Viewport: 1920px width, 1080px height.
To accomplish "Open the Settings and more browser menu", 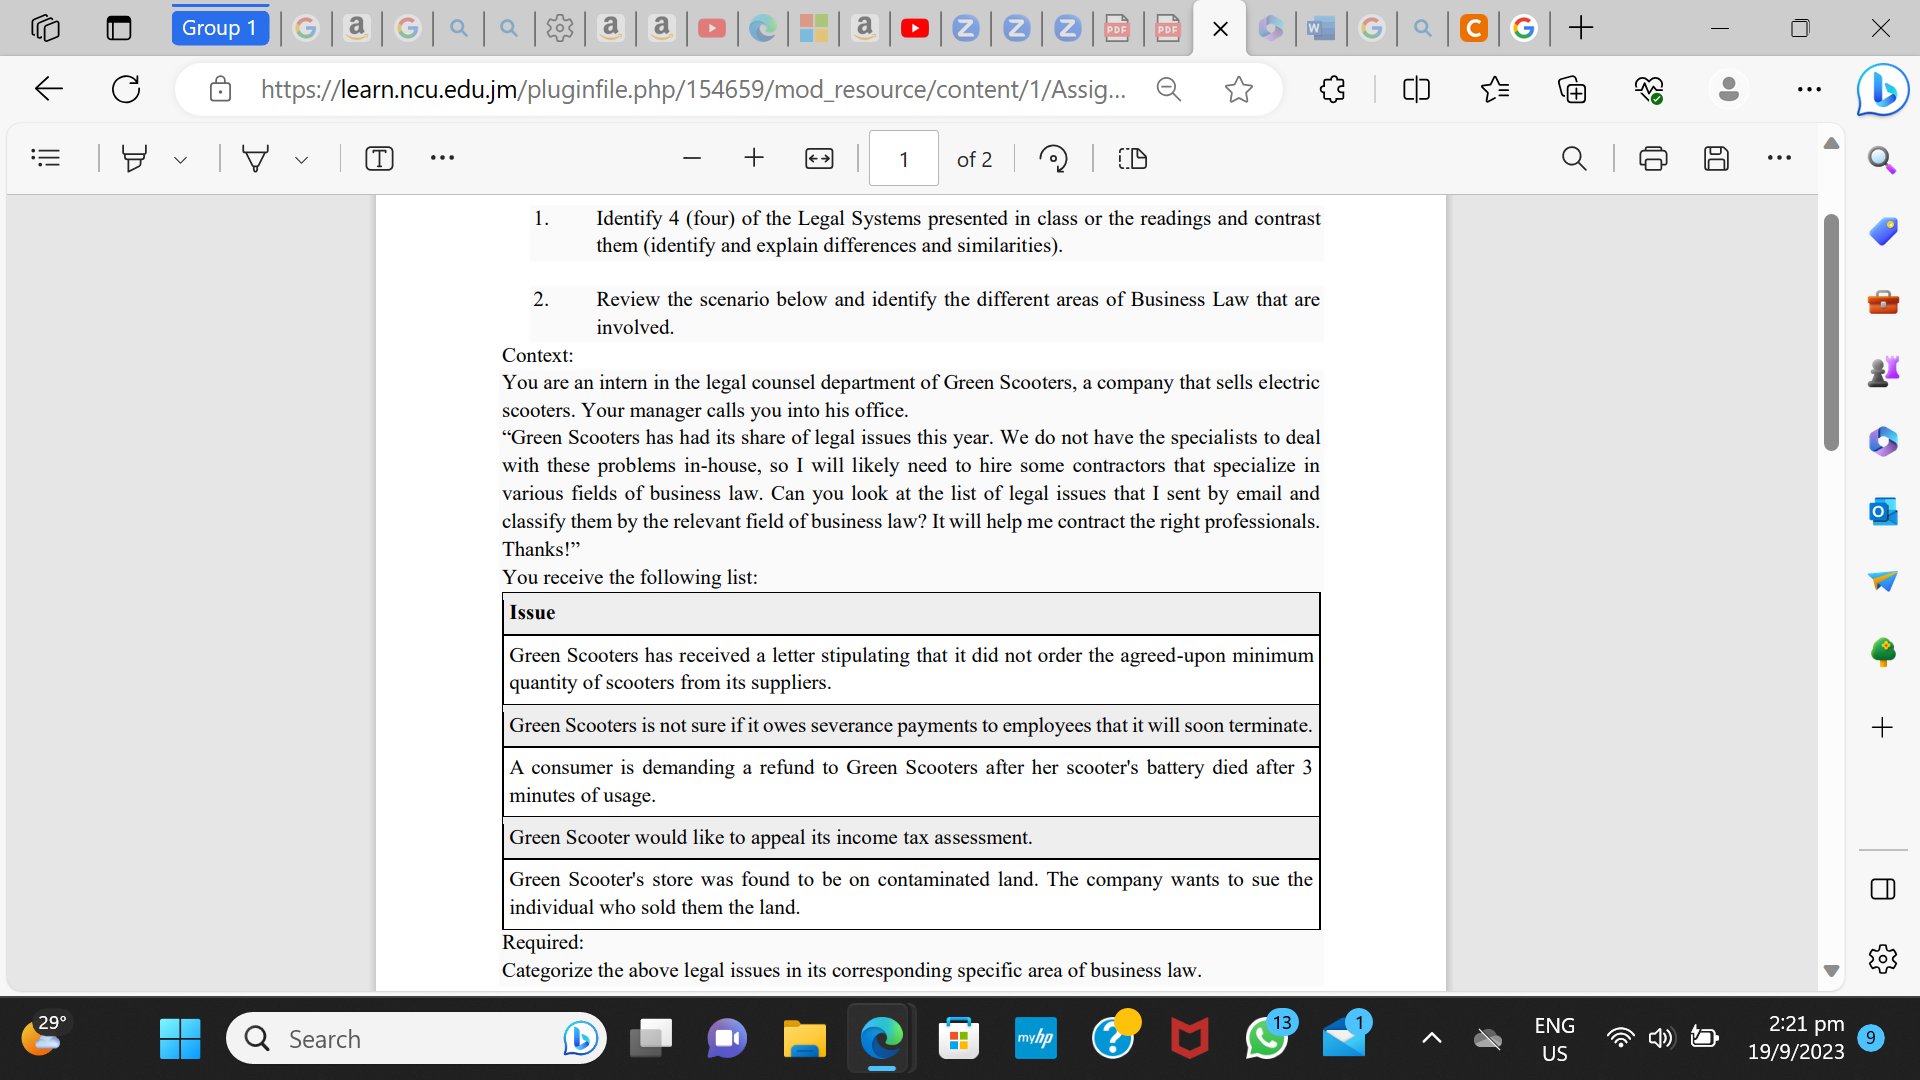I will [x=1810, y=89].
